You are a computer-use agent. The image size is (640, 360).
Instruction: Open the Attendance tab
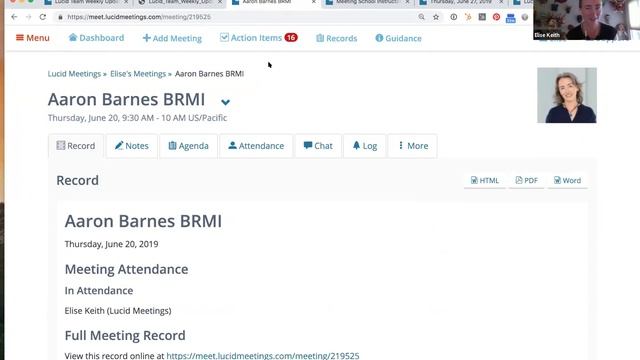tap(256, 146)
